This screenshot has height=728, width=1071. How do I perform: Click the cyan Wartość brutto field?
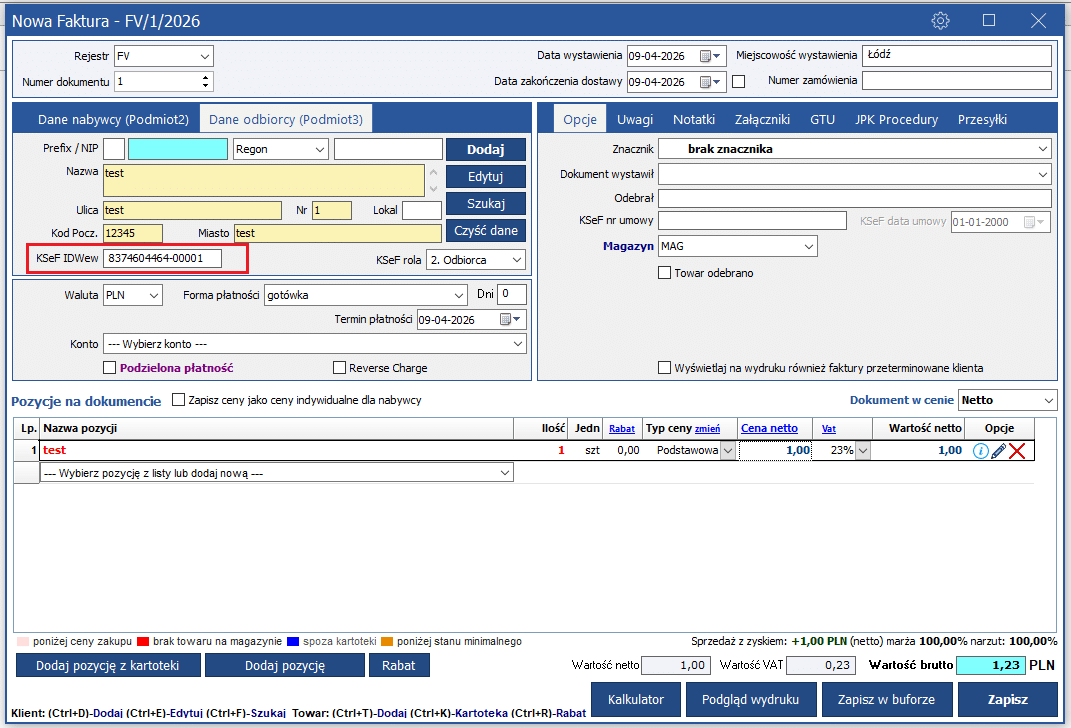pyautogui.click(x=990, y=666)
